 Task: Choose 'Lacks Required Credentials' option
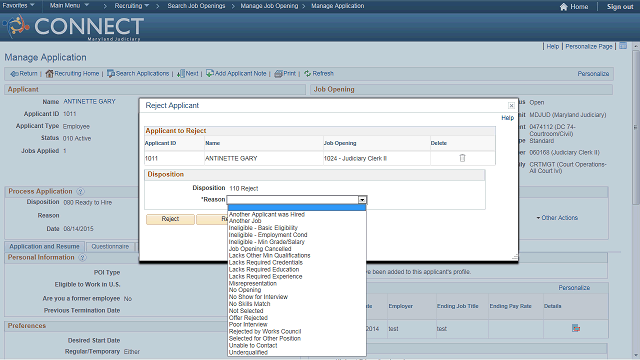pyautogui.click(x=266, y=262)
